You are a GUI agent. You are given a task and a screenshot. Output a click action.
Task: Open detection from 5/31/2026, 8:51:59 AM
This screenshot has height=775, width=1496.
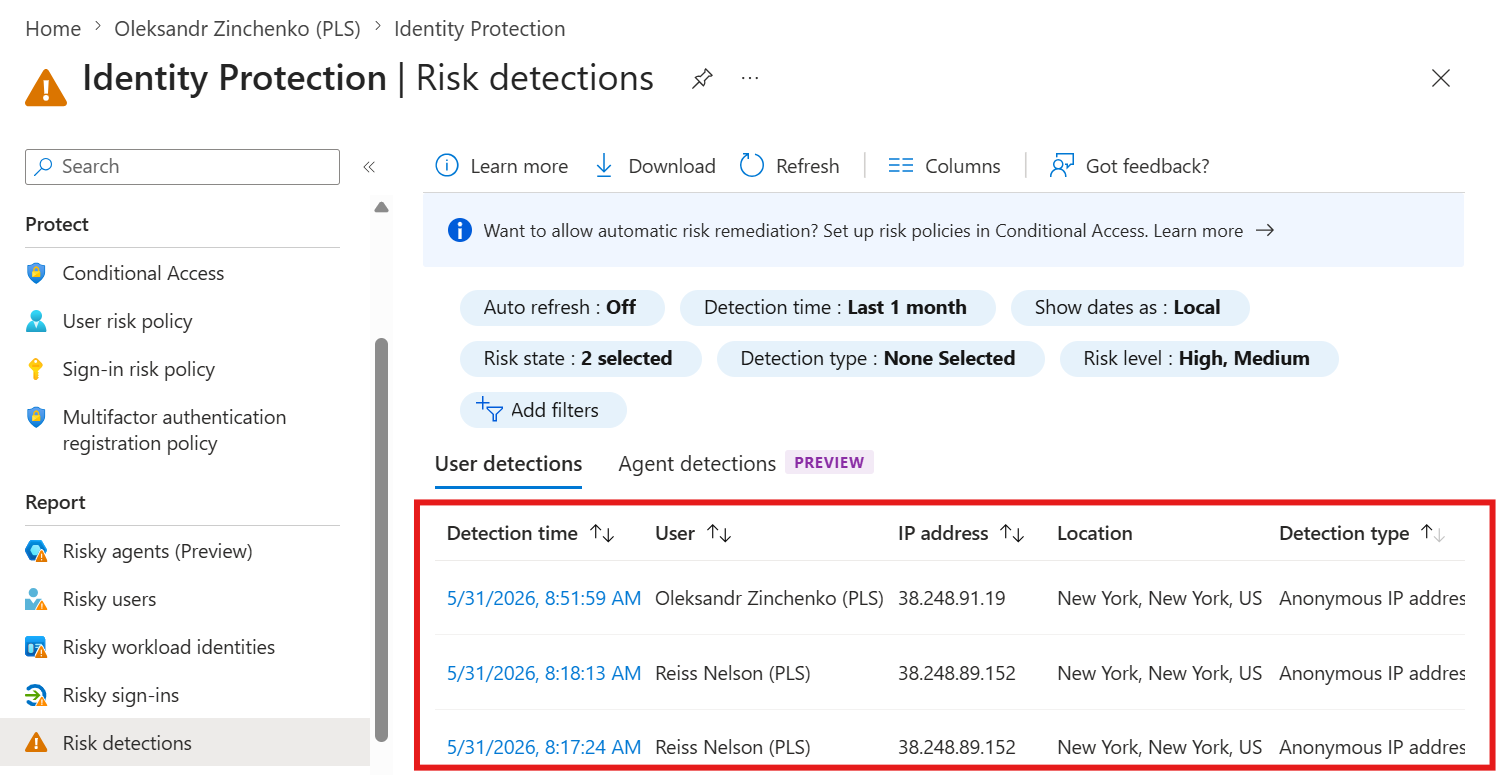544,599
